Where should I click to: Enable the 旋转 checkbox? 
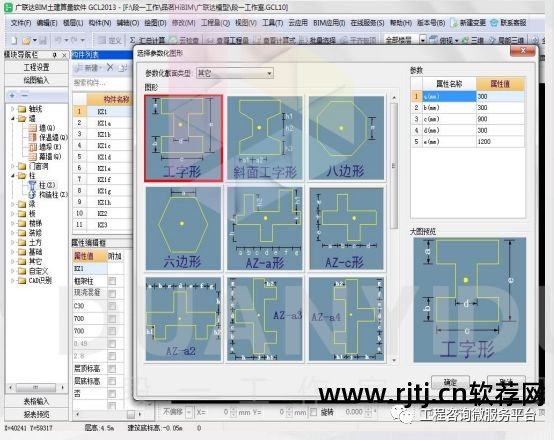pos(313,412)
